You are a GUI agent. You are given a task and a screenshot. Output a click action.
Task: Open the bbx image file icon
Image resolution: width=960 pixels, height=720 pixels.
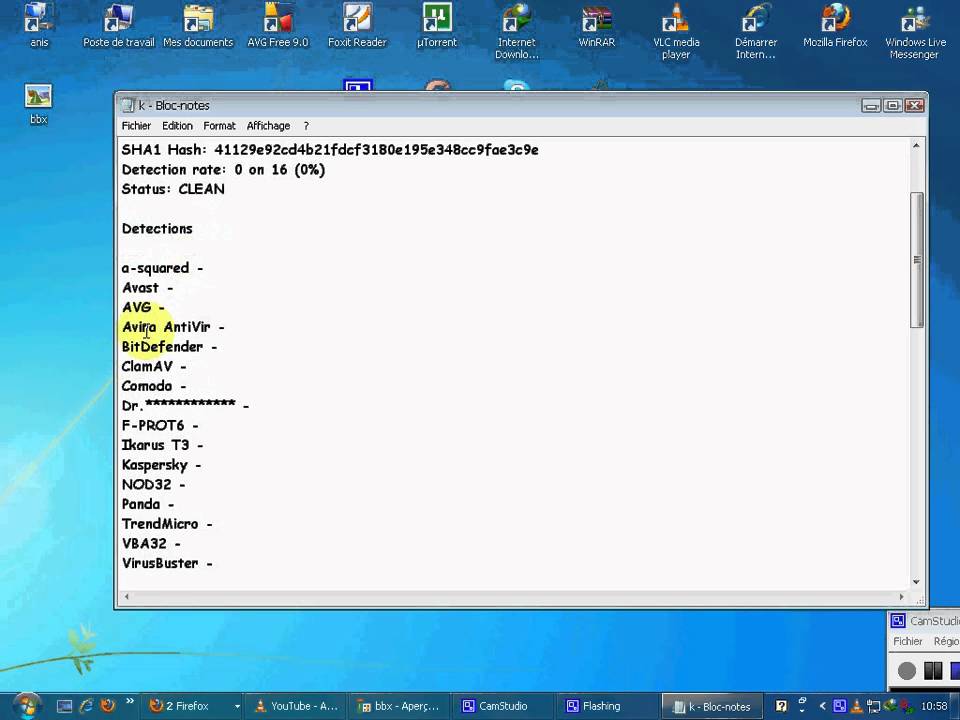point(39,104)
